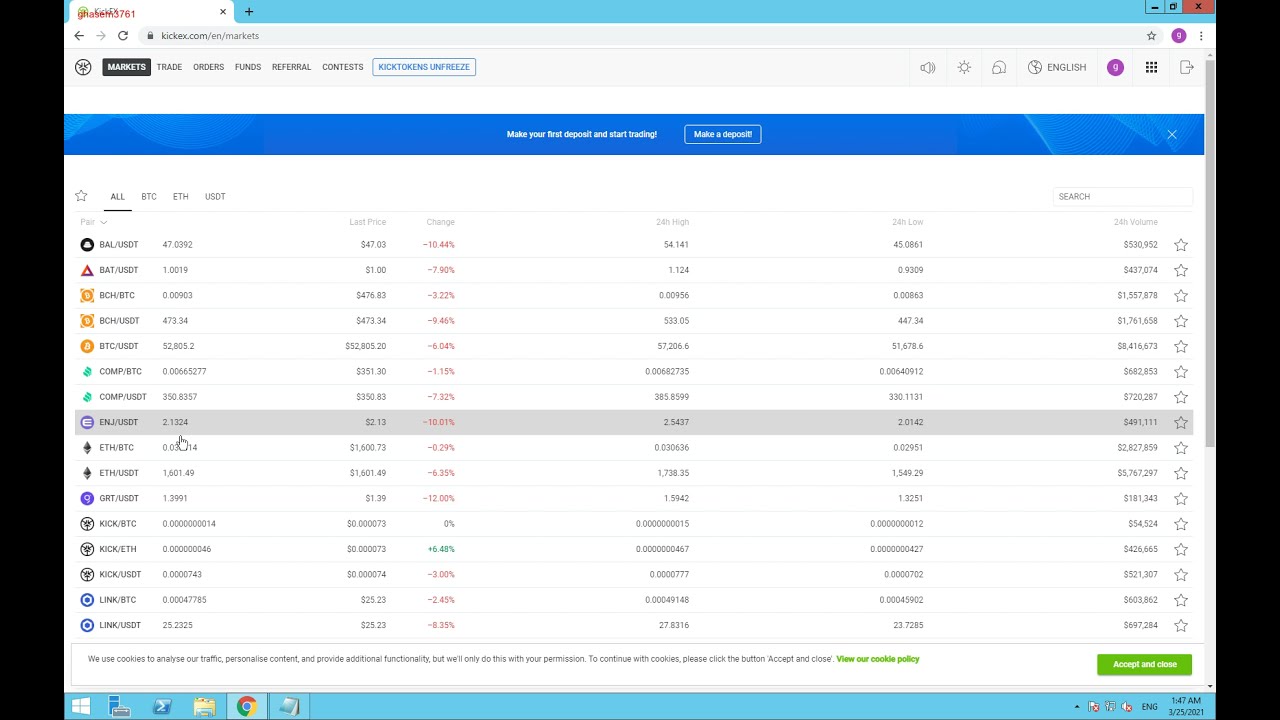Open Chrome's three-dot menu
Image resolution: width=1280 pixels, height=720 pixels.
(x=1201, y=36)
